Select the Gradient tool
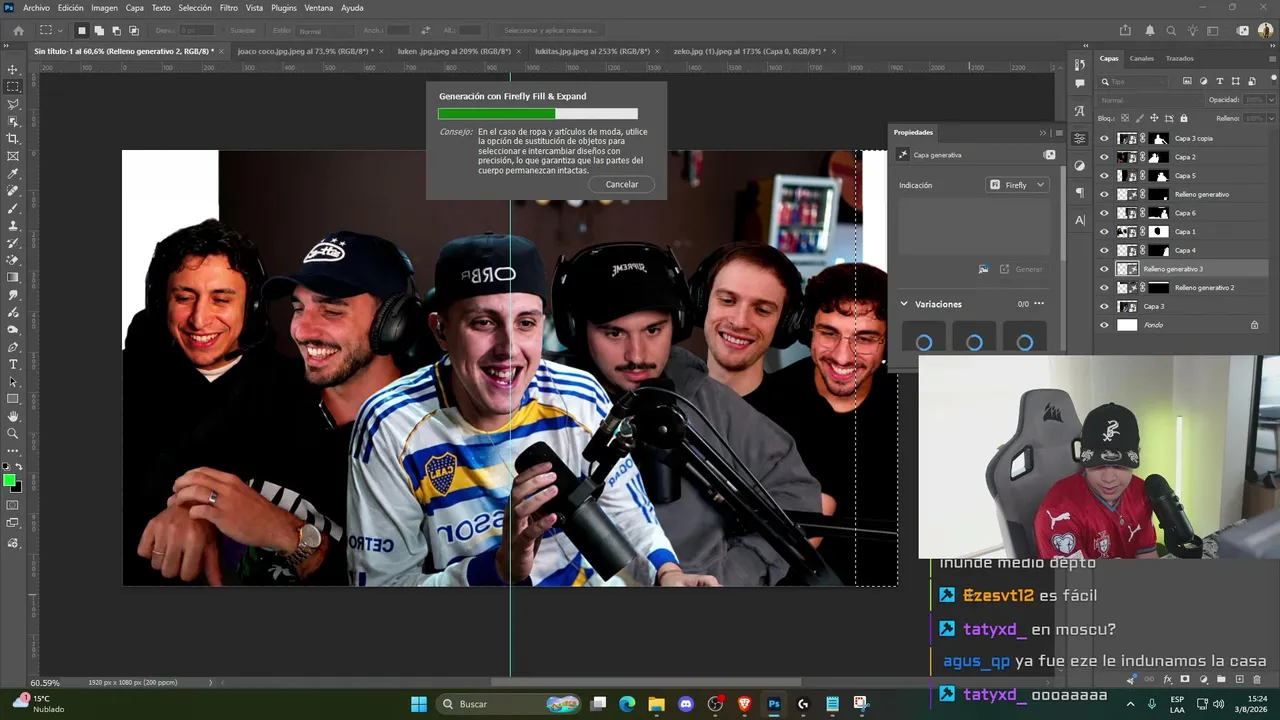 pos(13,278)
